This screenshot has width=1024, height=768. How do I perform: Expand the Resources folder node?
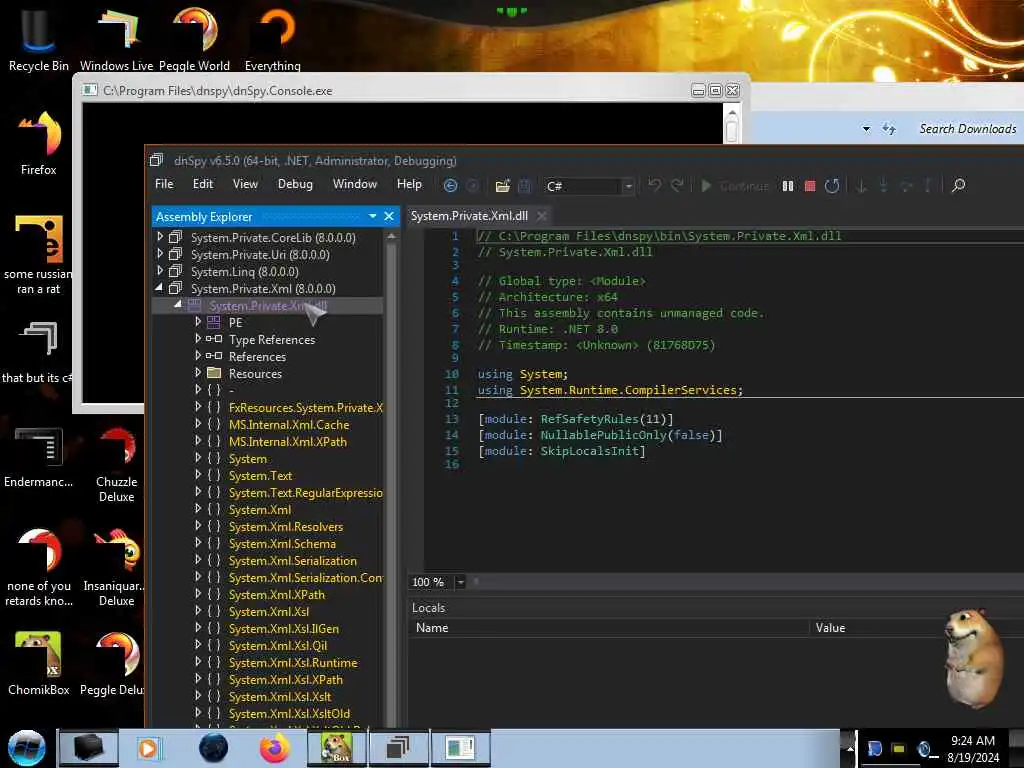[198, 372]
